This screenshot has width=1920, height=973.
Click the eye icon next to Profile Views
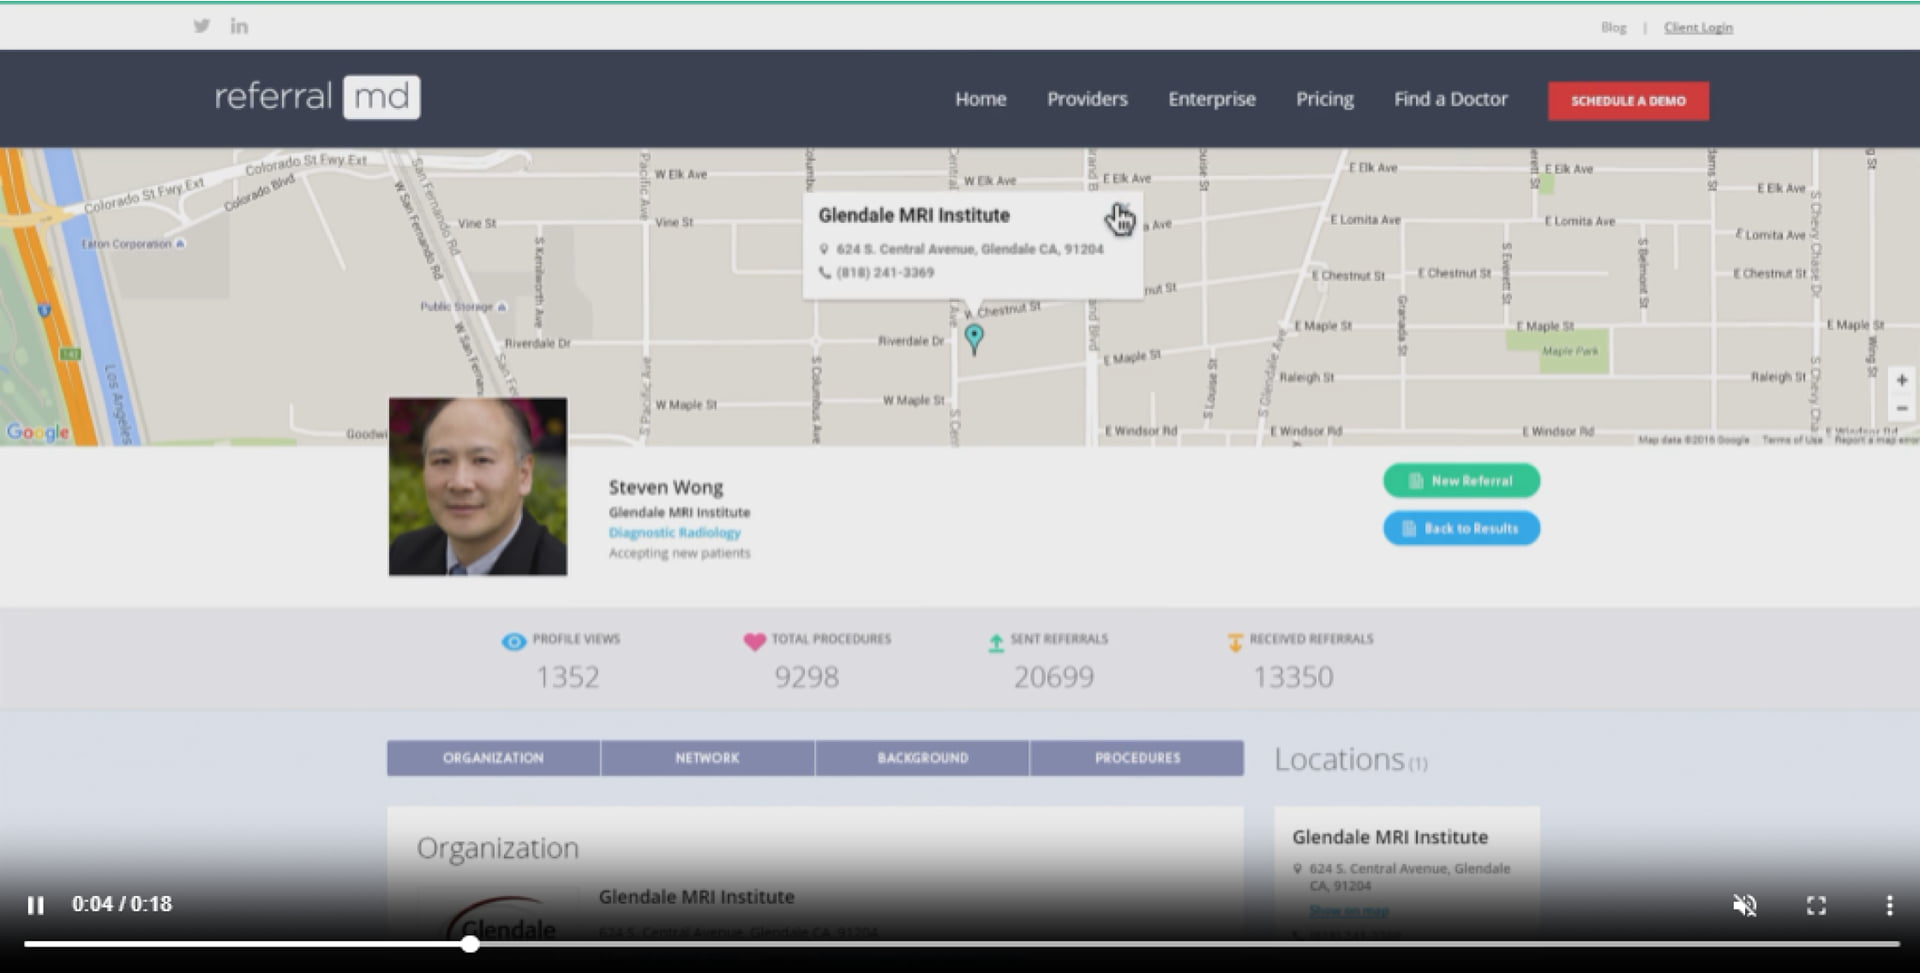pos(512,641)
